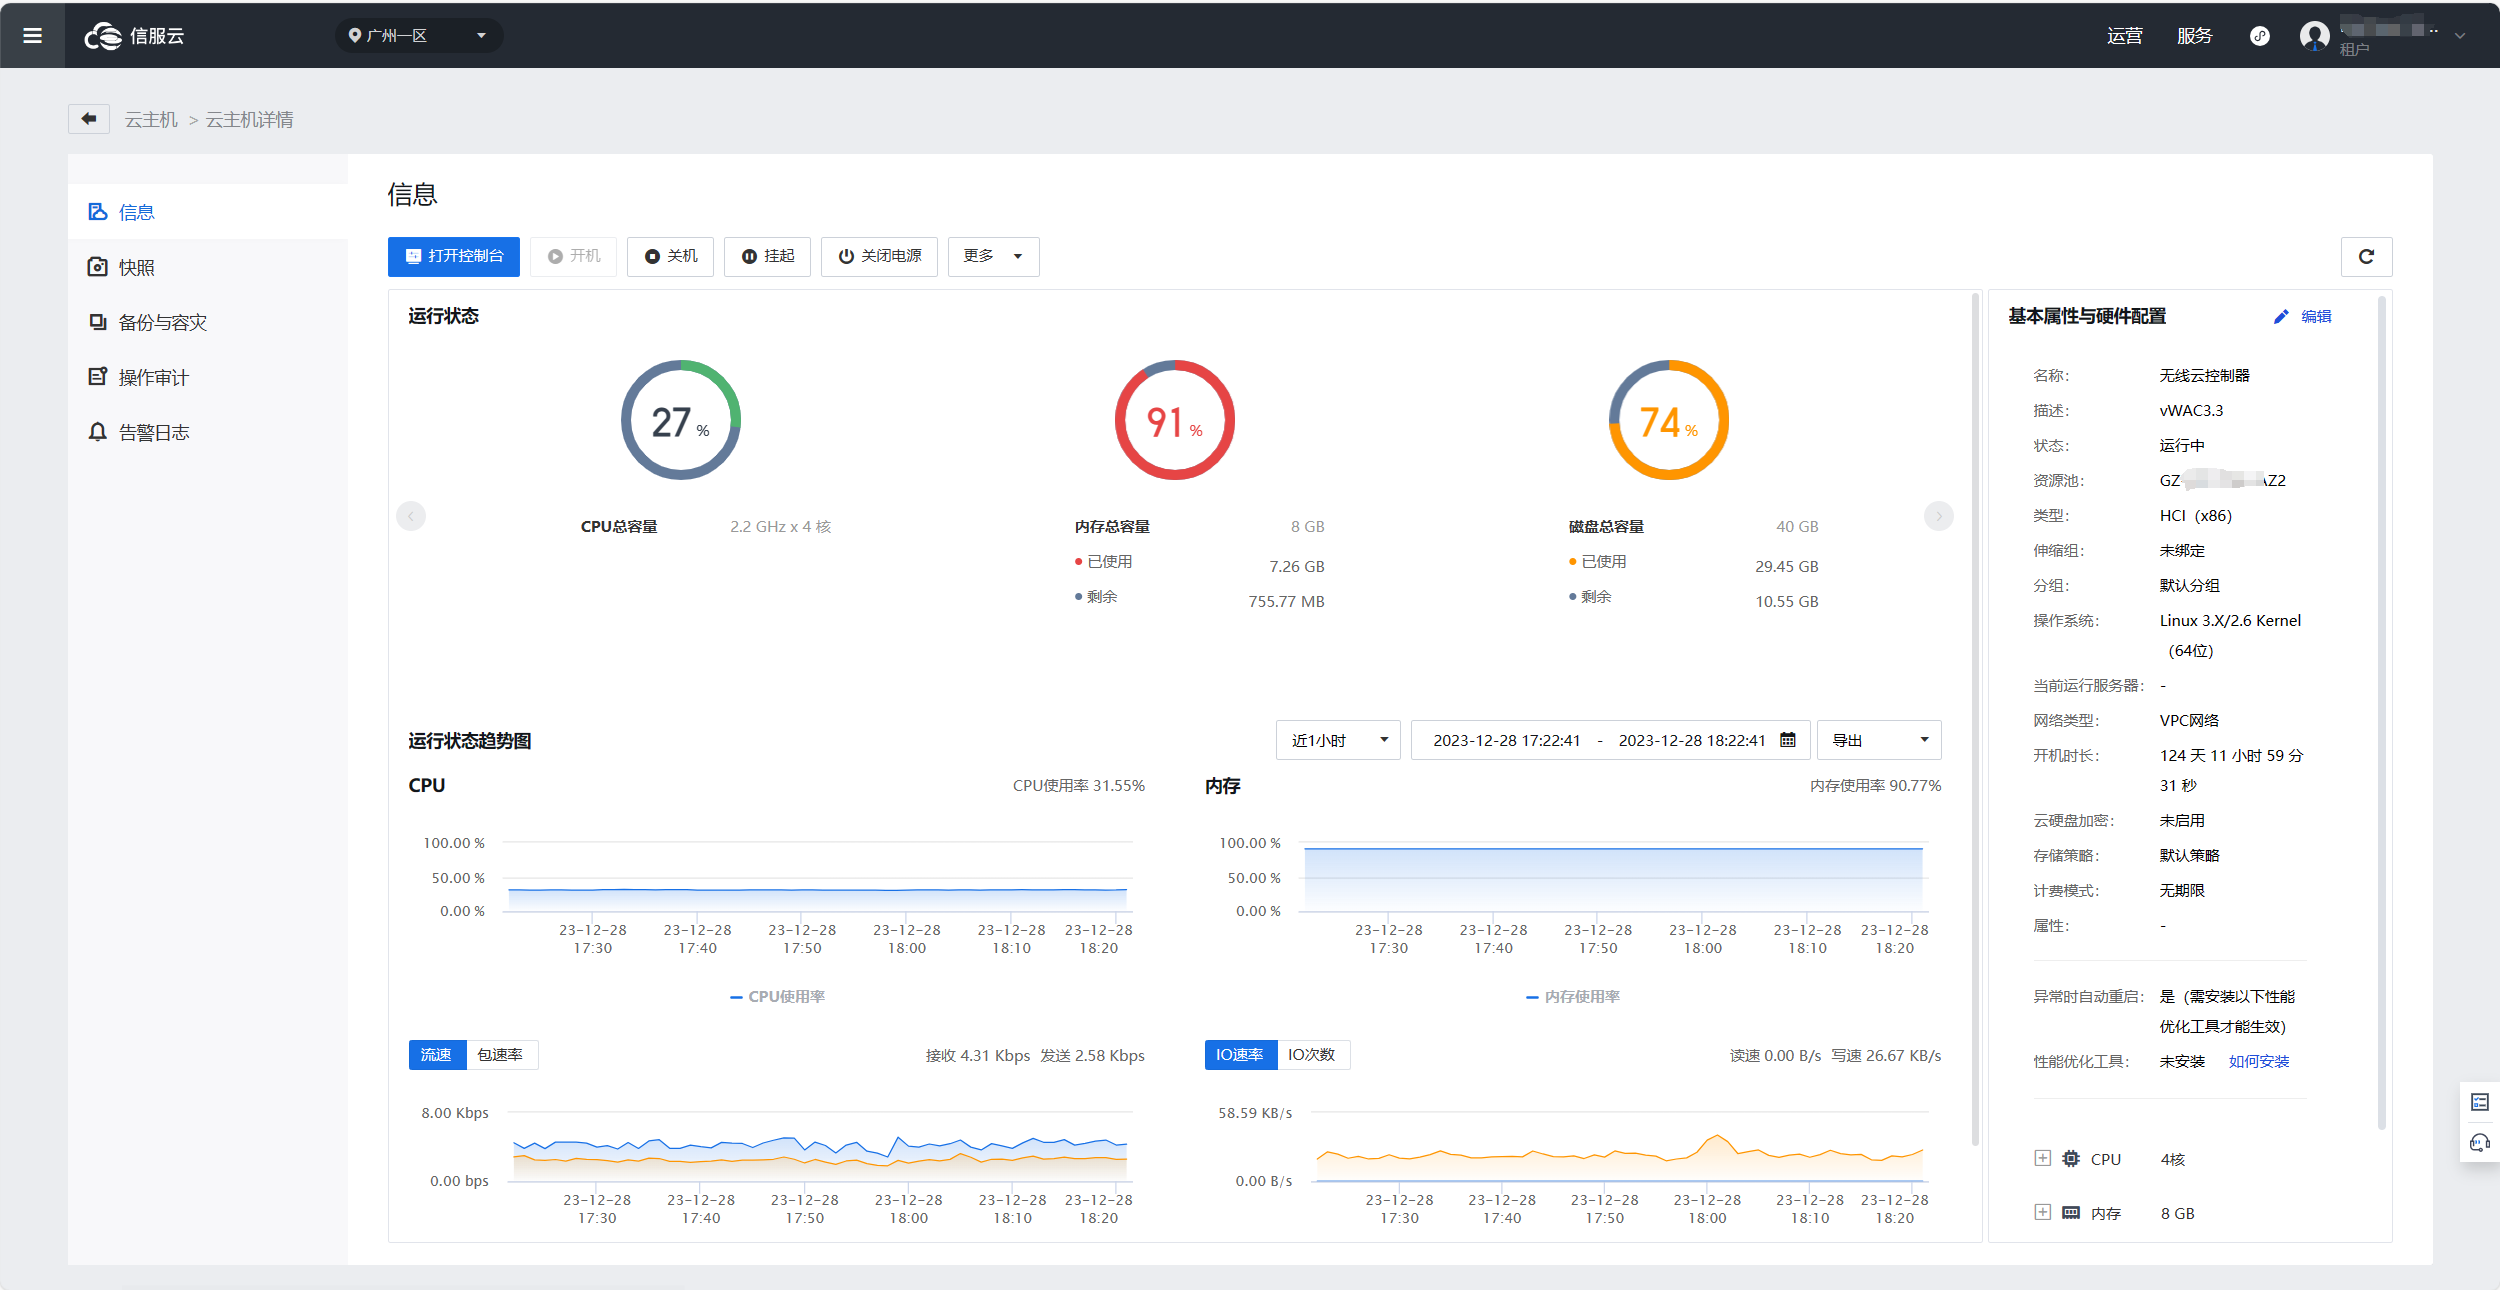Switch to 包速率 toggle
Image resolution: width=2500 pixels, height=1290 pixels.
point(500,1055)
